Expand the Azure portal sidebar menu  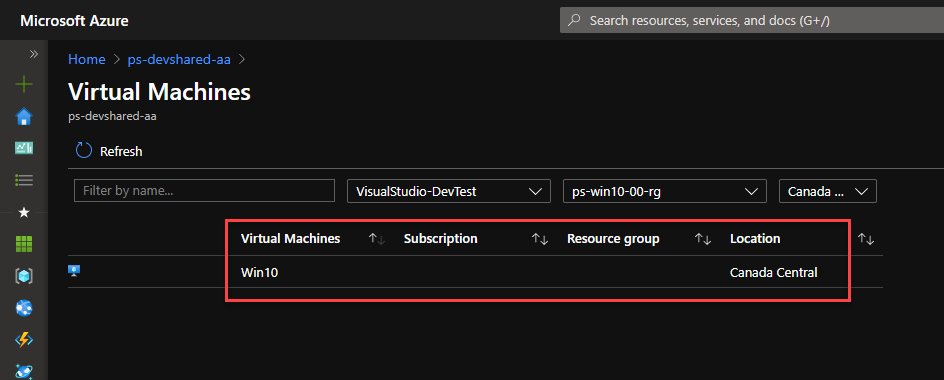34,54
